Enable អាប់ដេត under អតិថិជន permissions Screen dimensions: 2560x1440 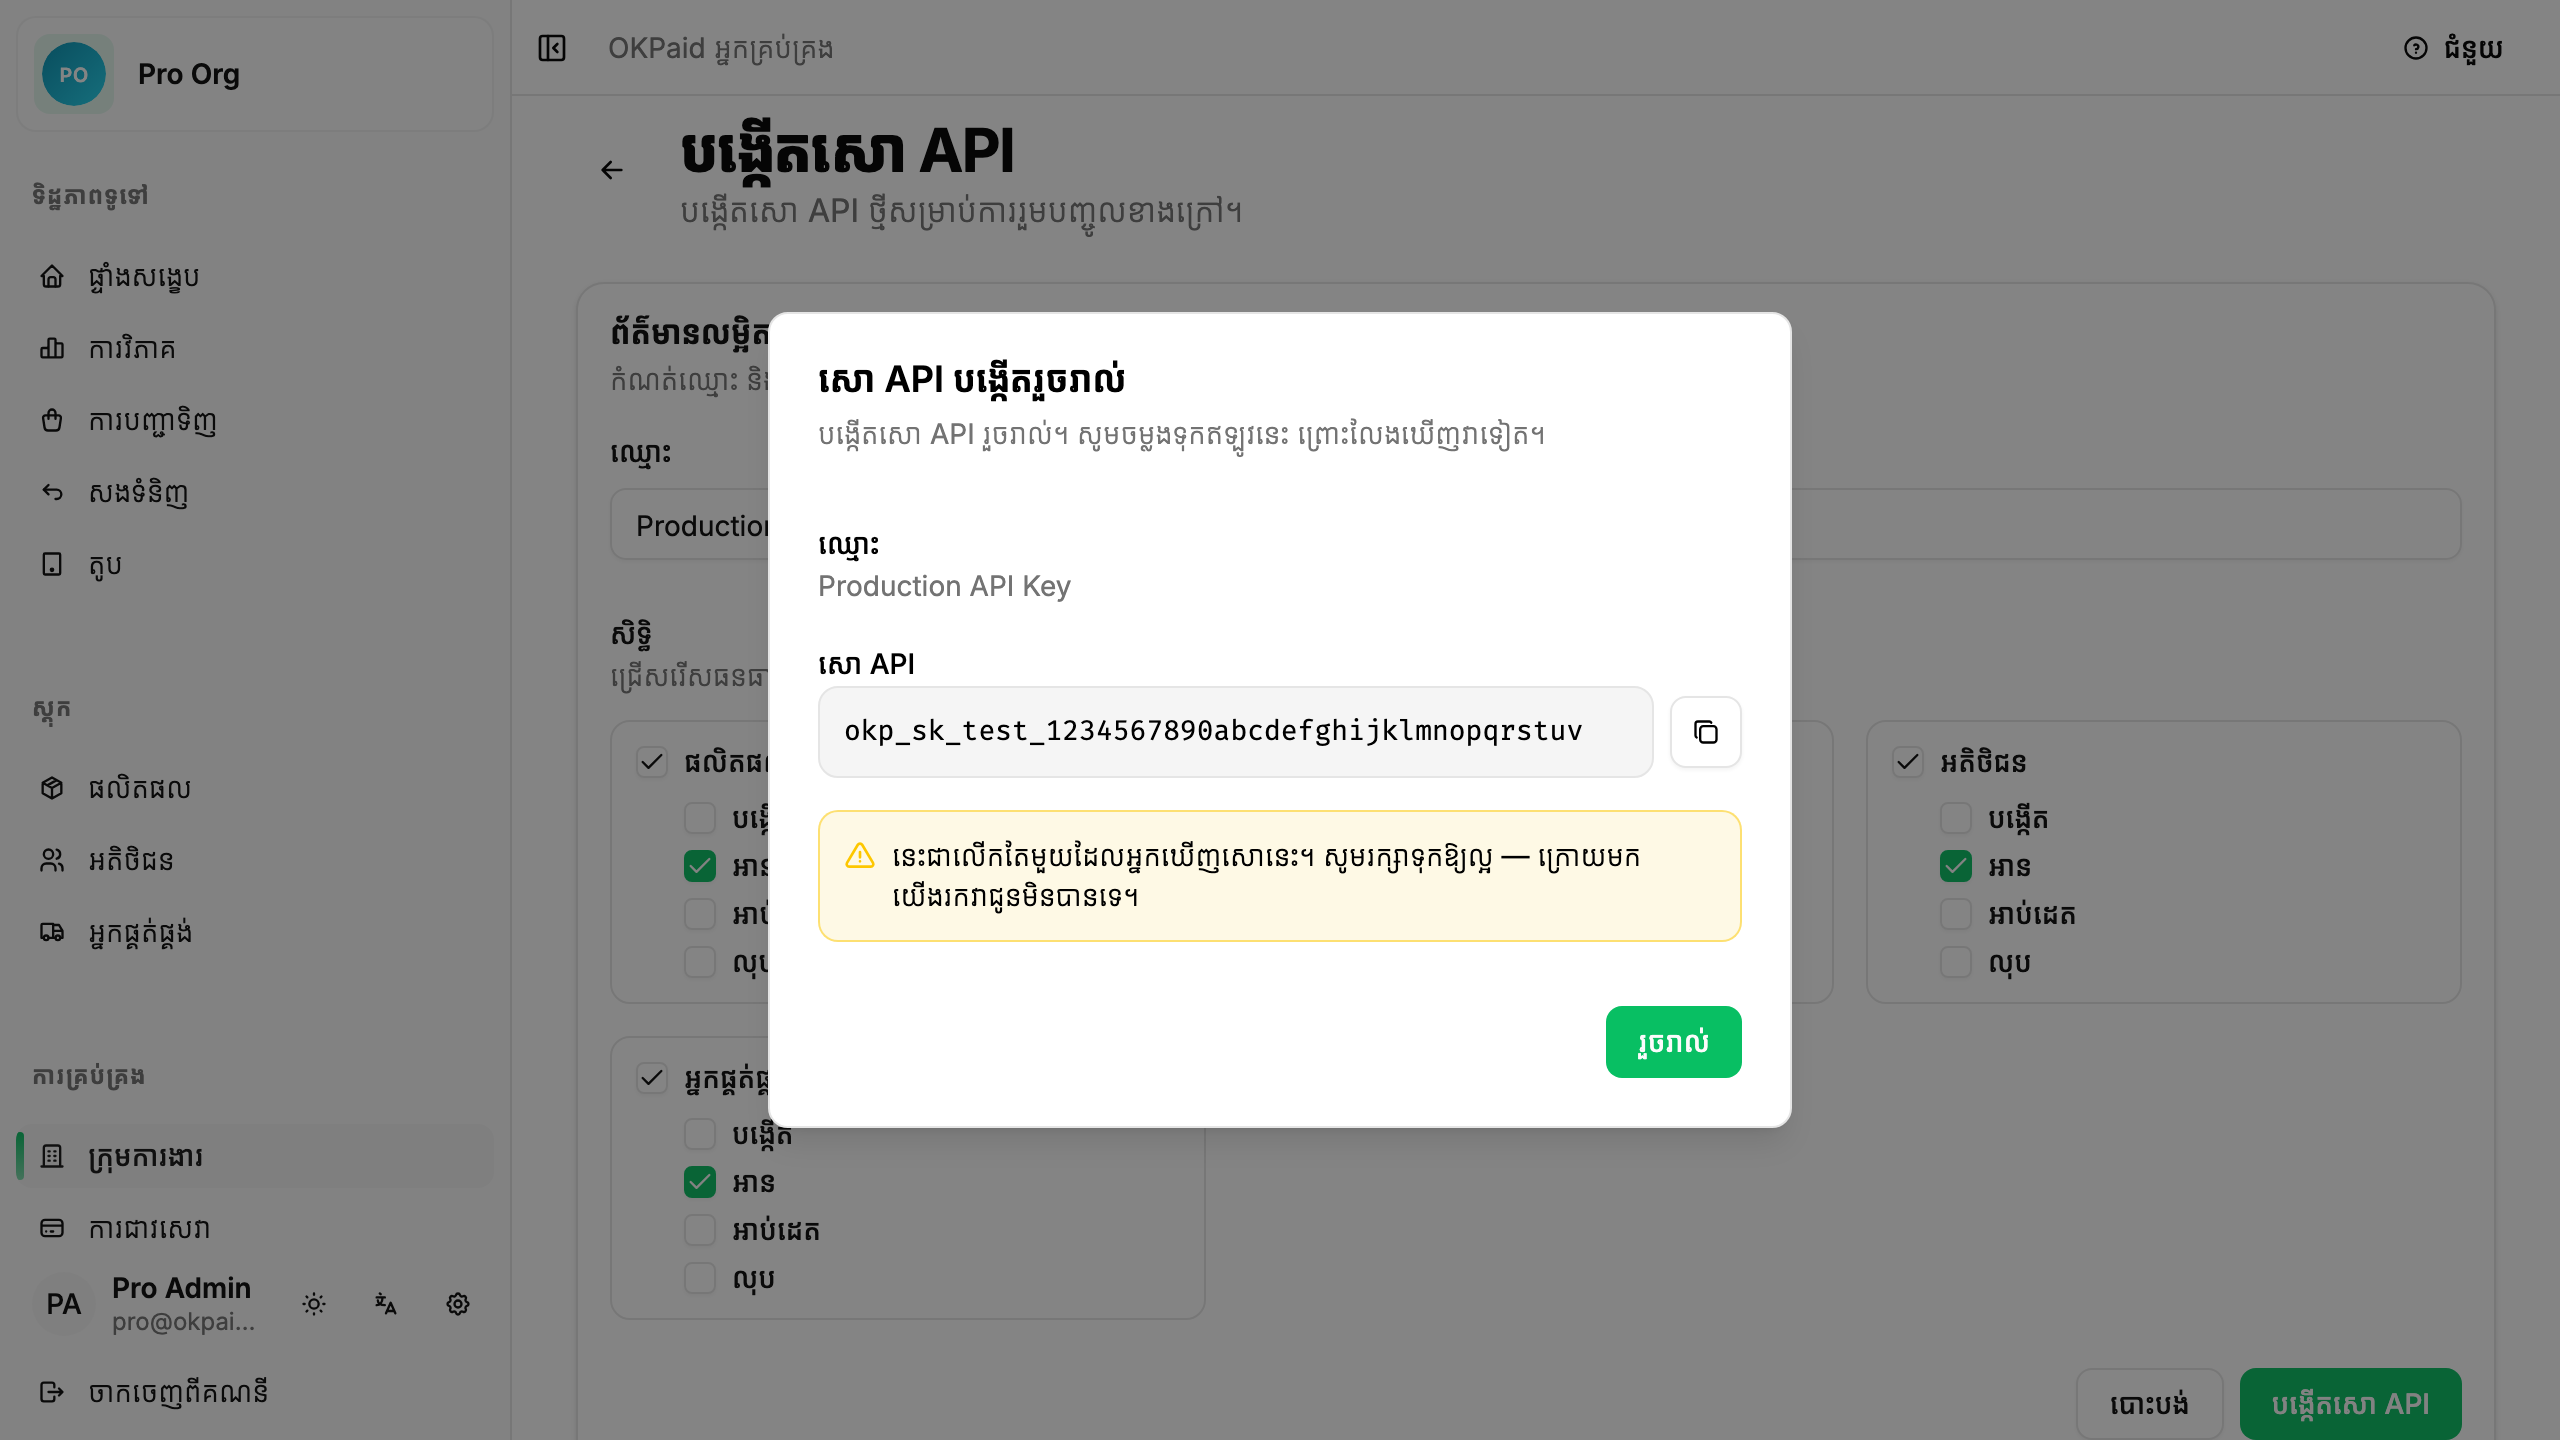[x=1956, y=914]
